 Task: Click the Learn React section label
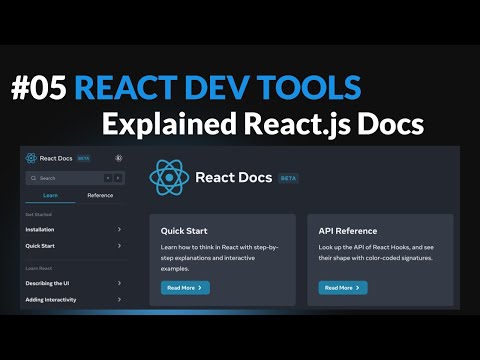click(39, 268)
